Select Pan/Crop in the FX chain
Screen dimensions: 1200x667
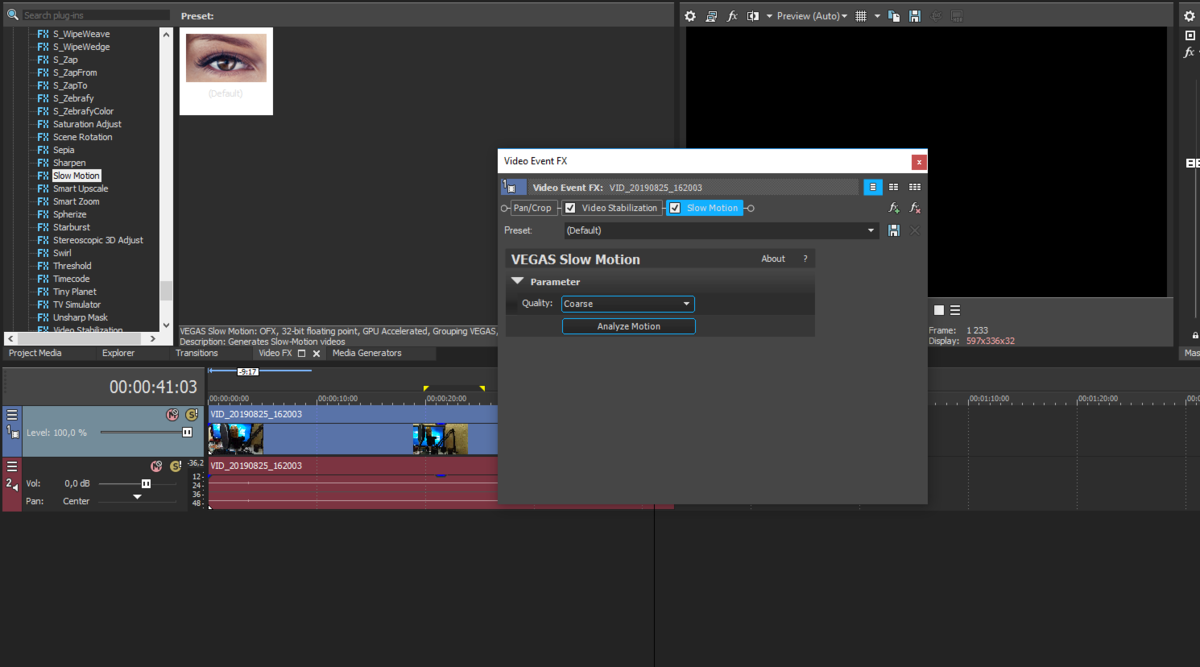532,208
